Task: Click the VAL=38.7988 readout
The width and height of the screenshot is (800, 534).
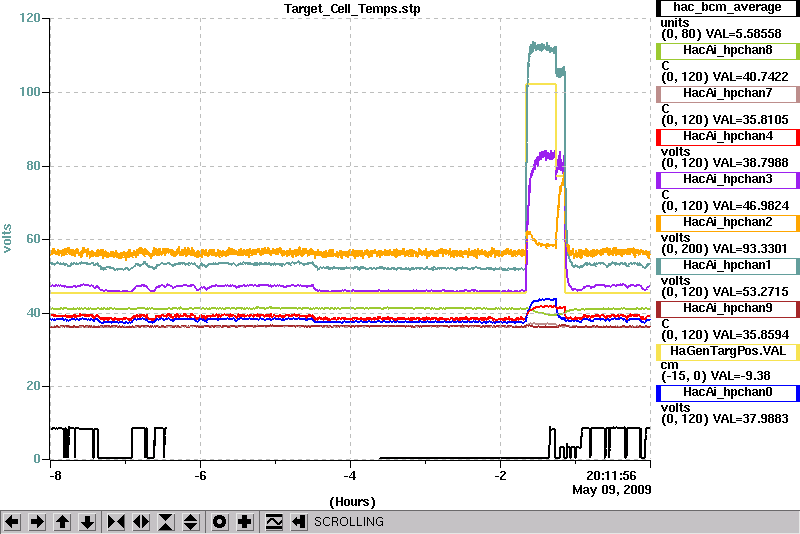Action: (x=751, y=163)
